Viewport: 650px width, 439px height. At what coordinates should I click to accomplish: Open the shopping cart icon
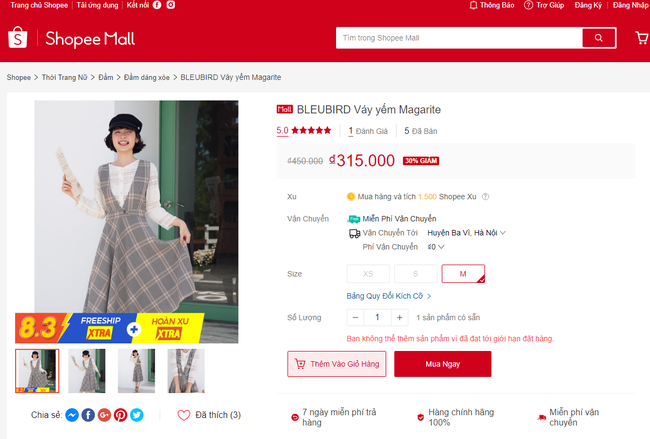click(642, 38)
